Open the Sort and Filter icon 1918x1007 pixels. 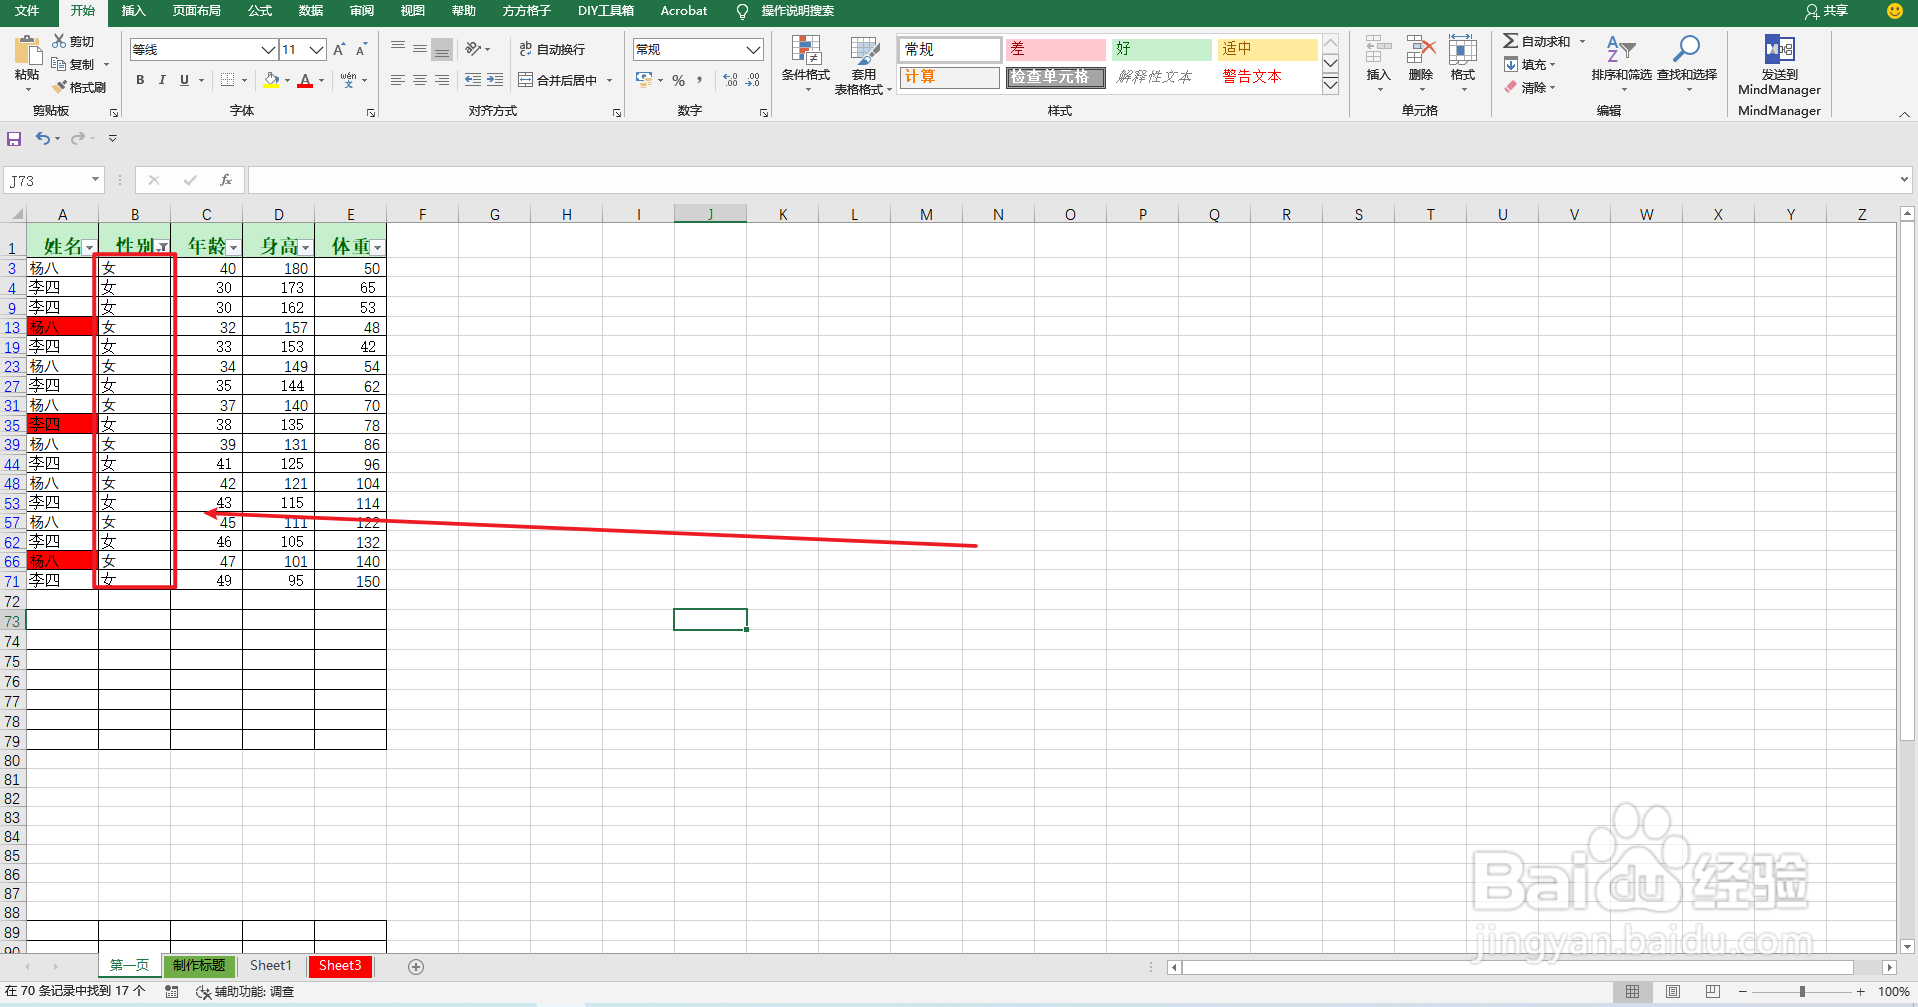pyautogui.click(x=1621, y=49)
